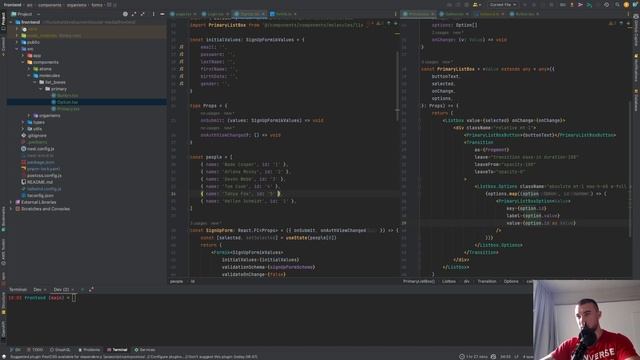Collapse the frontend root folder
The height and width of the screenshot is (360, 640).
point(11,22)
